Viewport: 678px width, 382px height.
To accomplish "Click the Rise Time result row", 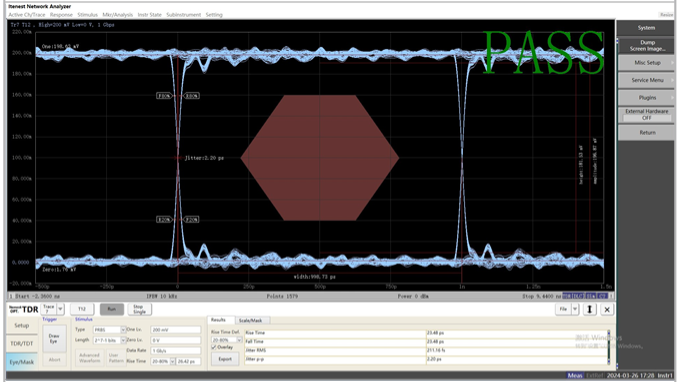I will [x=426, y=333].
